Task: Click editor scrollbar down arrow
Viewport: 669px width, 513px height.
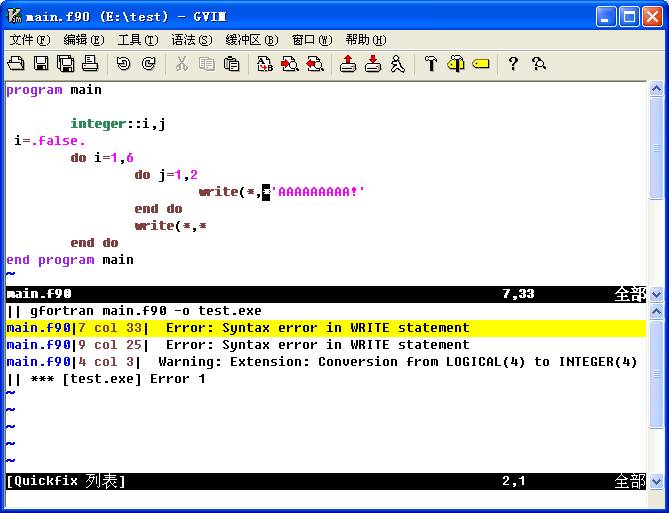Action: (x=656, y=294)
